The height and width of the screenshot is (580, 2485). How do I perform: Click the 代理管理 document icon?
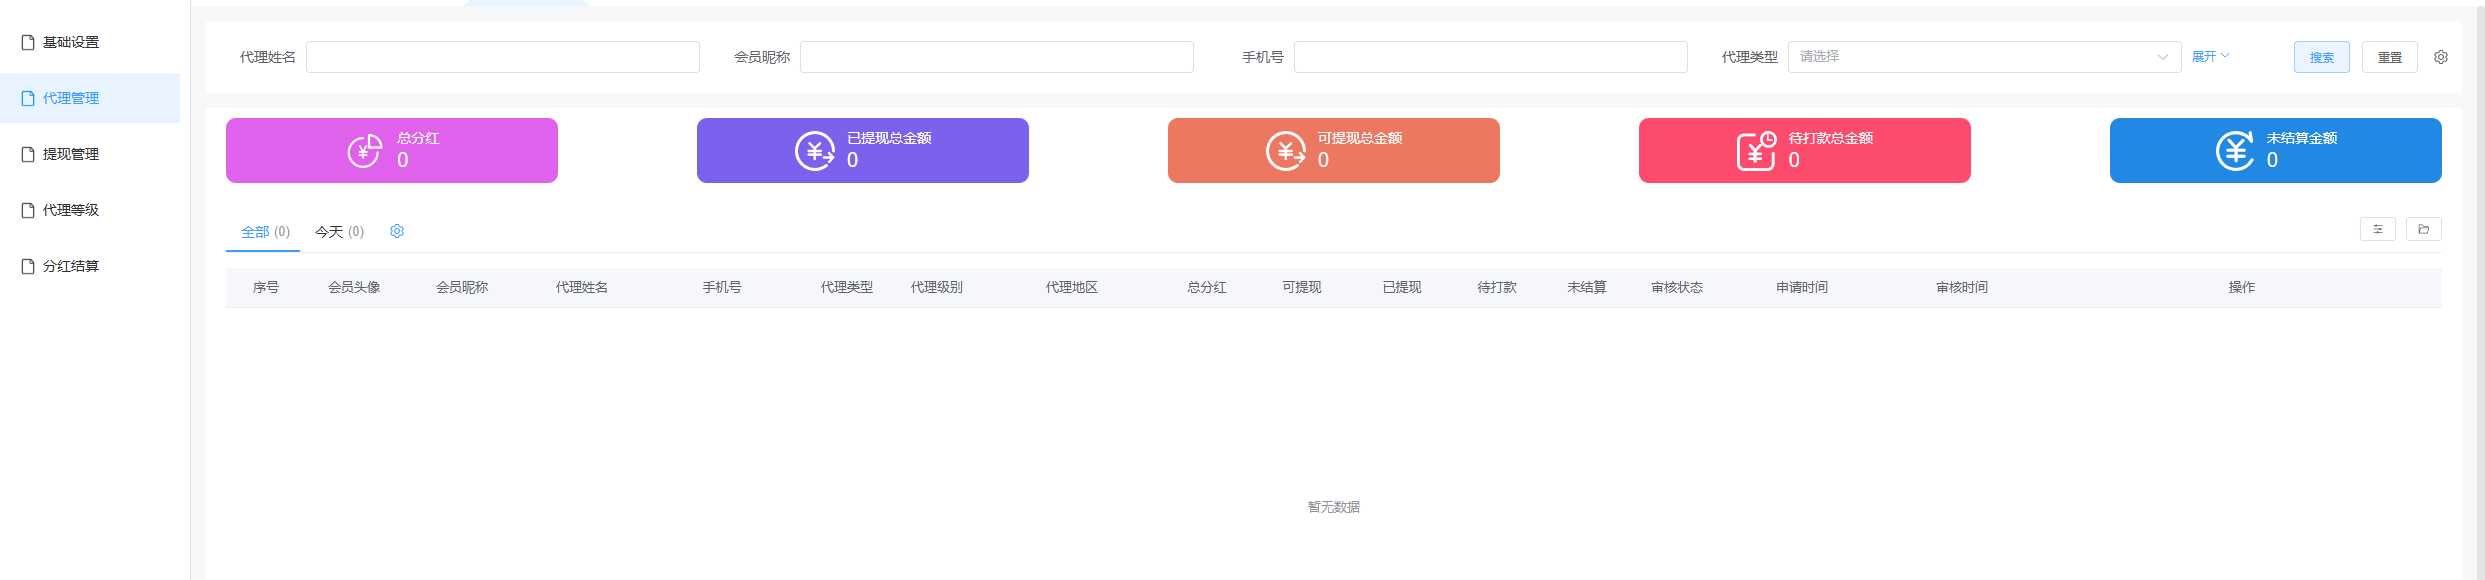coord(28,98)
